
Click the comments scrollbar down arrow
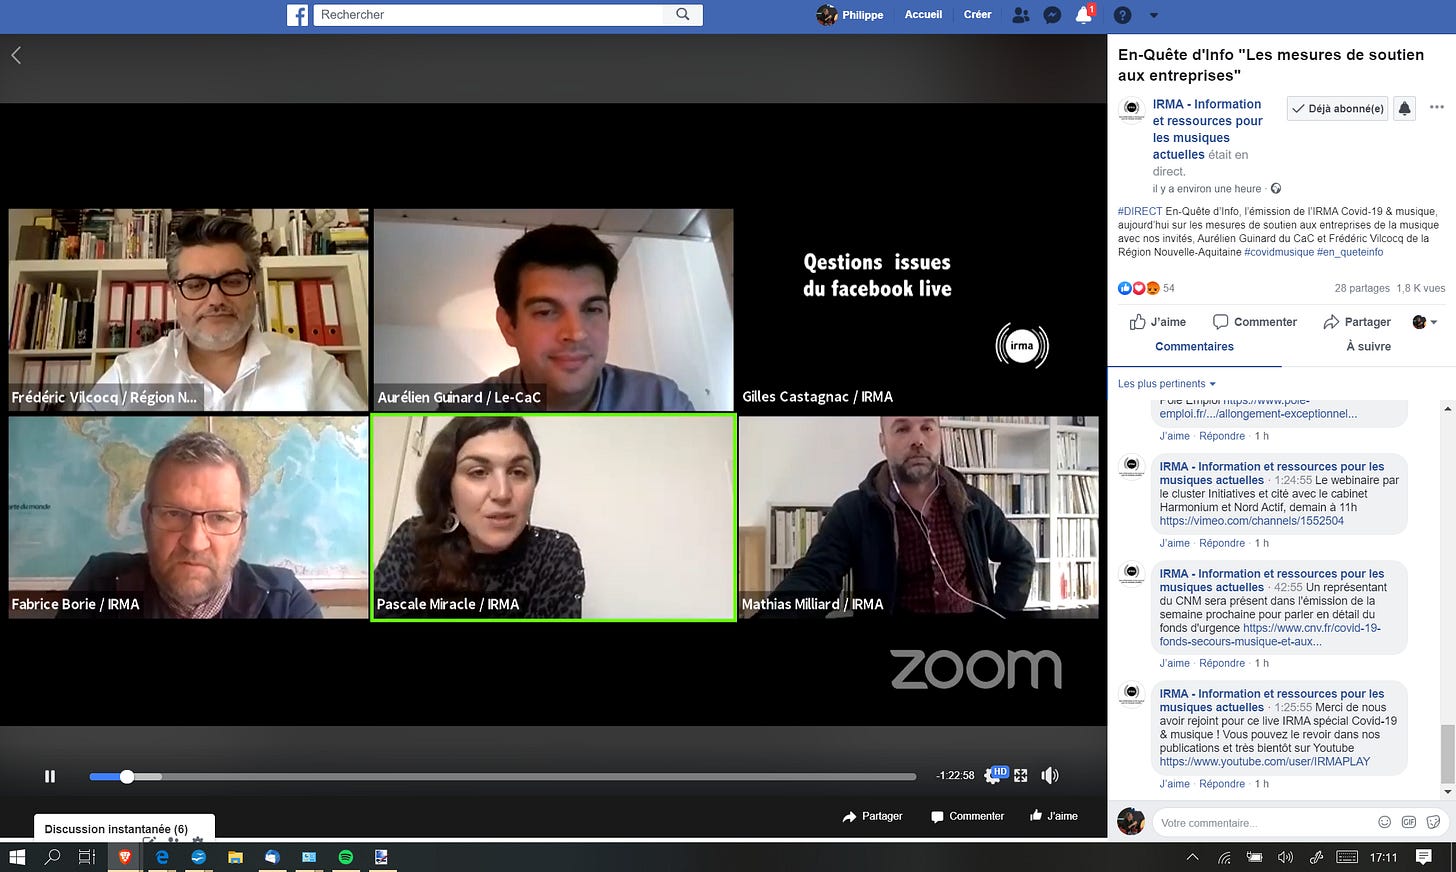[x=1447, y=792]
